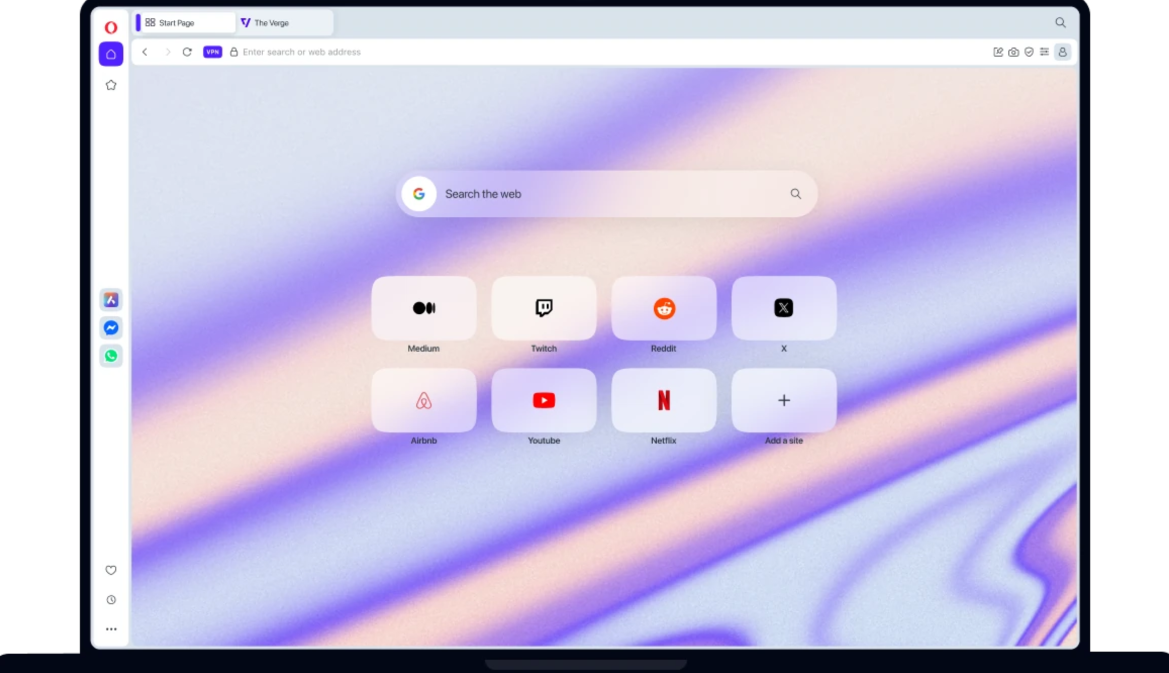The image size is (1169, 673).
Task: Open the Opera logo main menu
Action: click(111, 27)
